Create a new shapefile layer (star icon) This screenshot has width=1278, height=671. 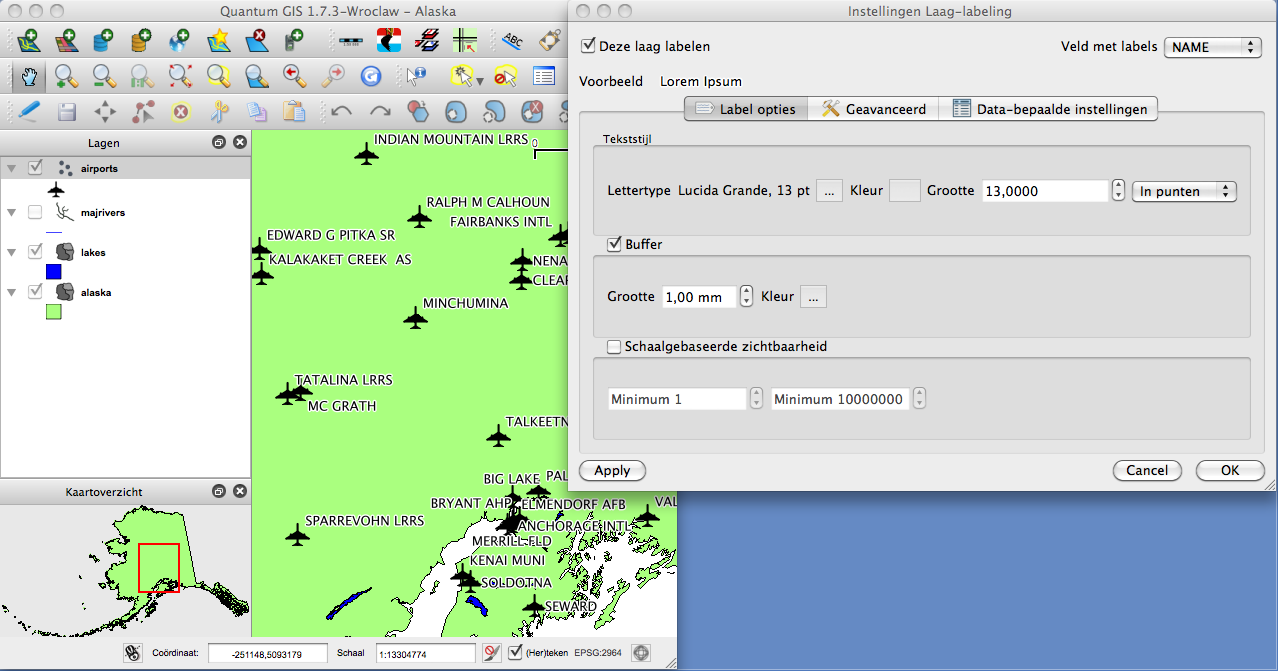tap(218, 41)
